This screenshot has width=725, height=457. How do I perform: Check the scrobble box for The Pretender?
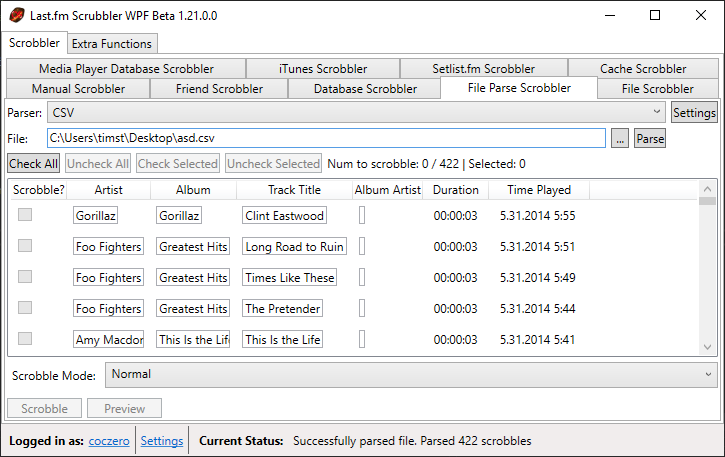25,308
